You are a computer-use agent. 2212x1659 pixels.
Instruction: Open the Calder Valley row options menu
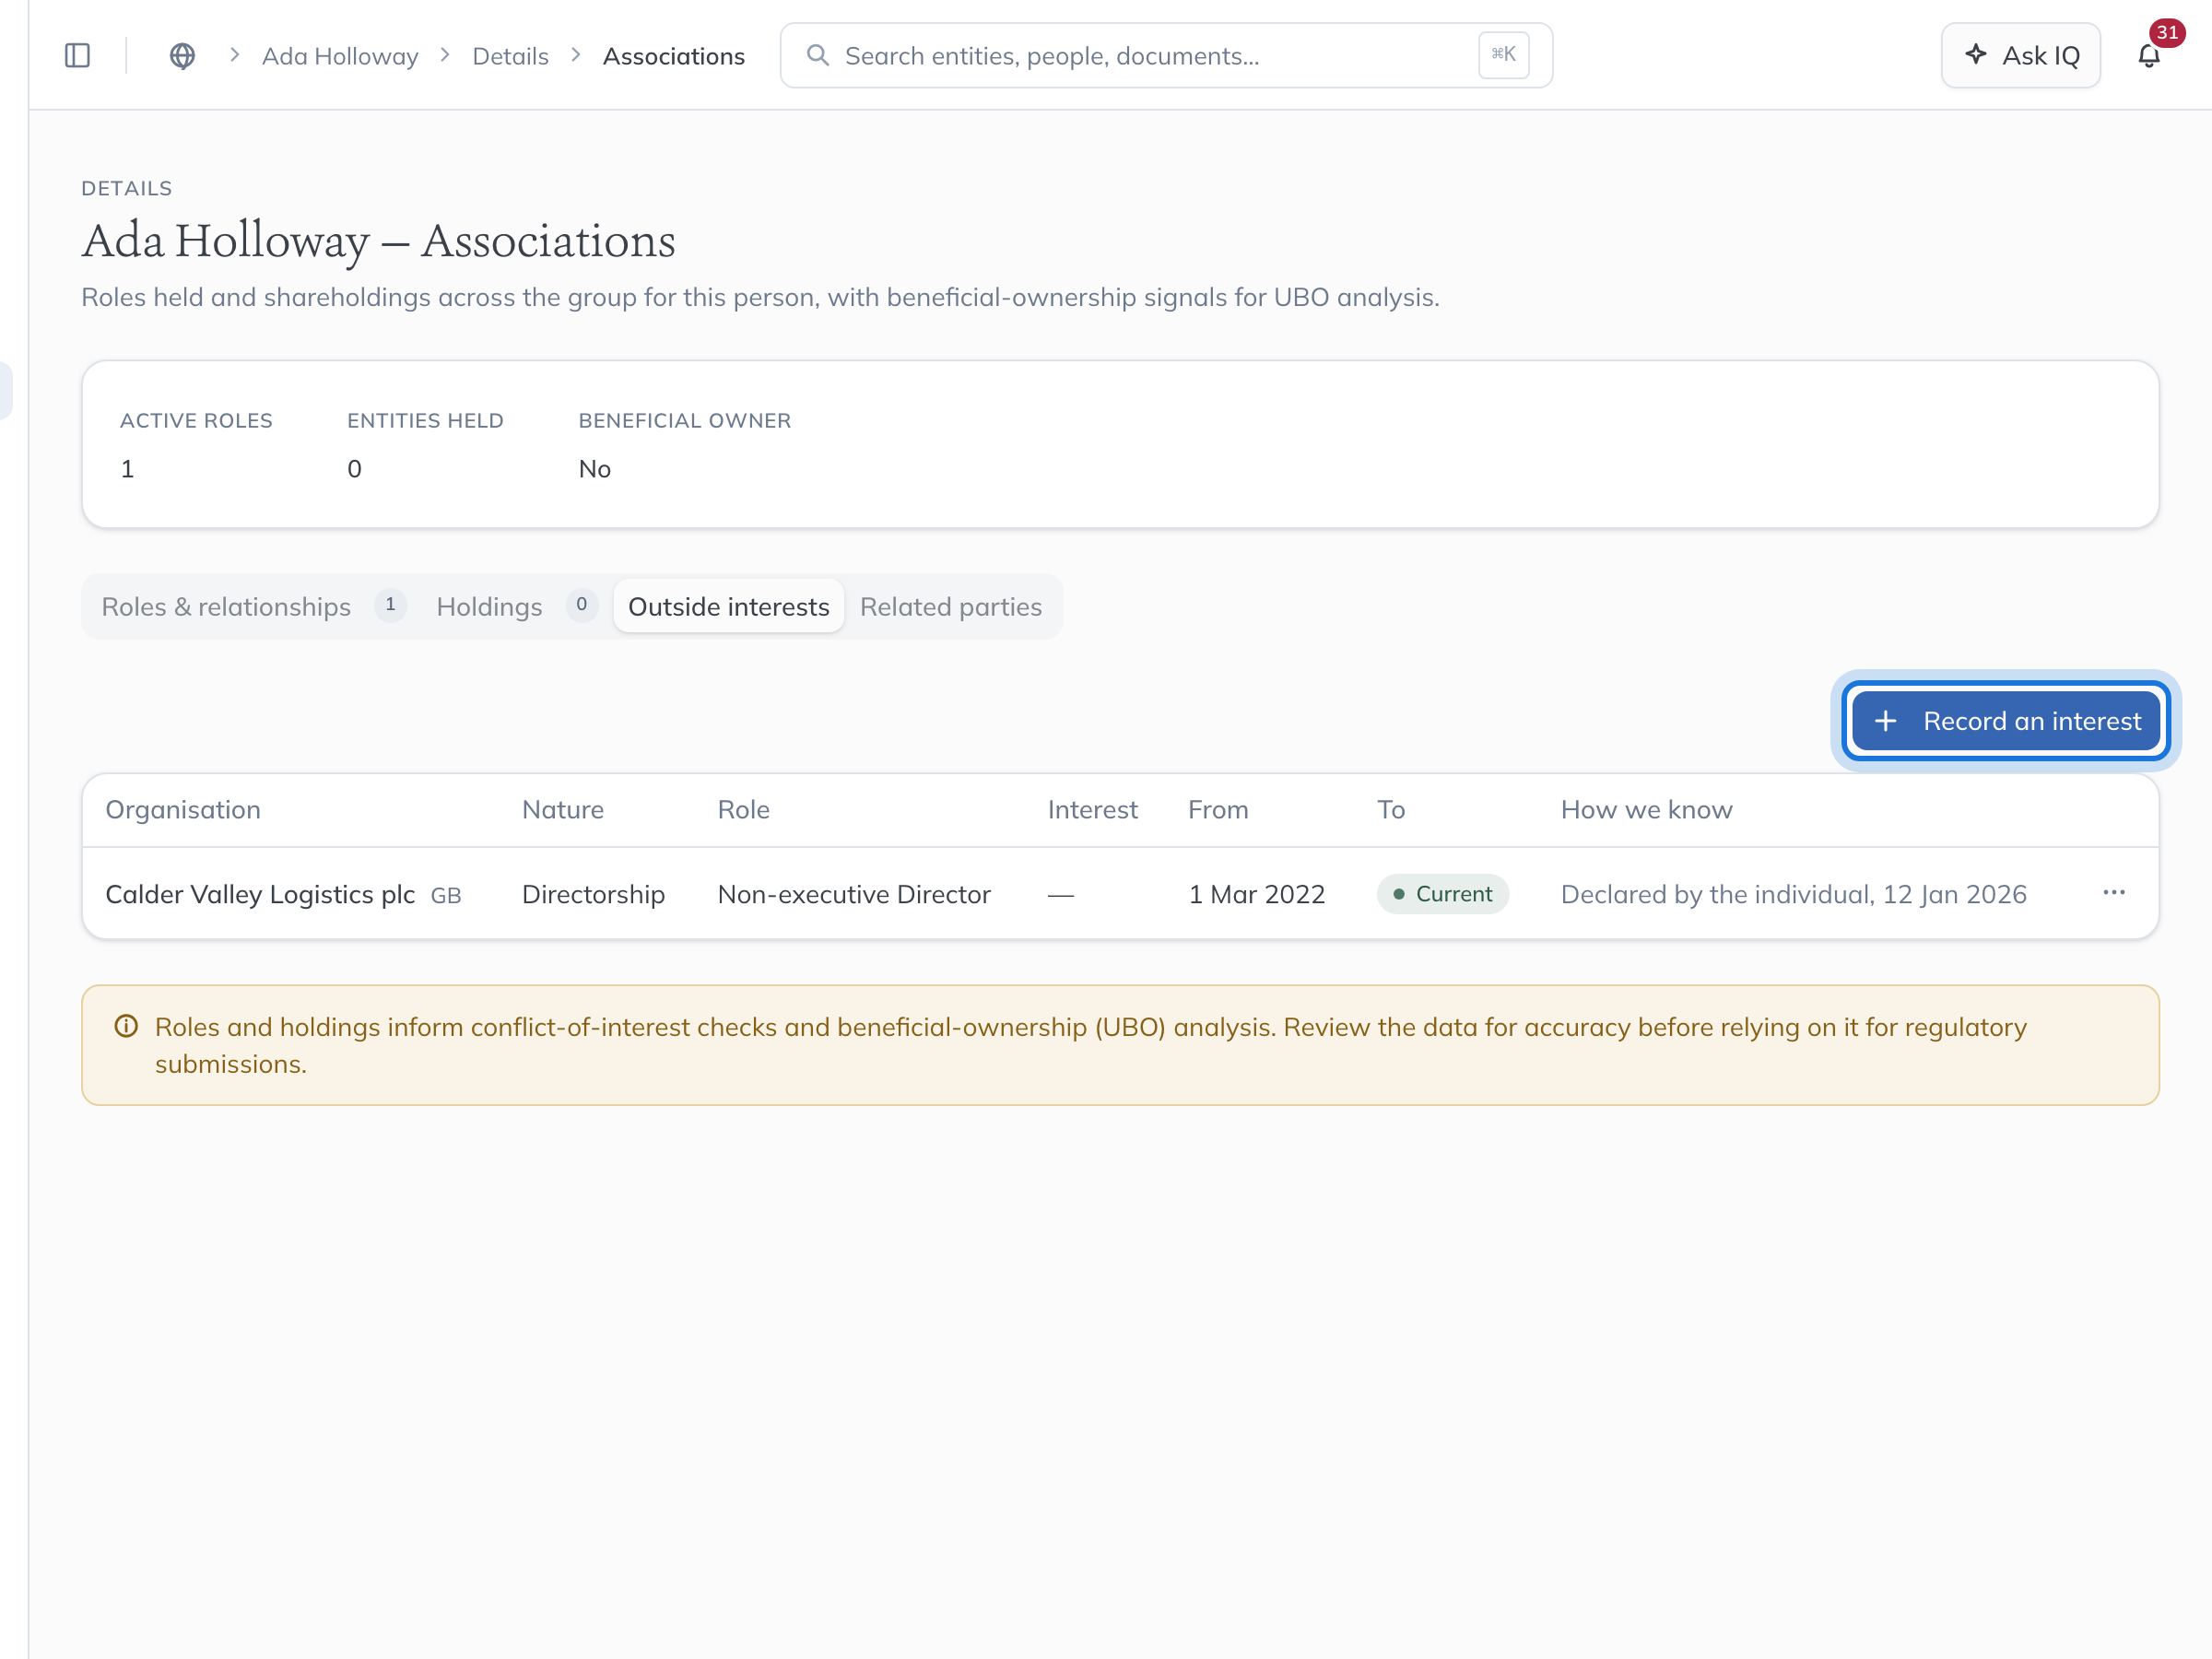click(2114, 893)
